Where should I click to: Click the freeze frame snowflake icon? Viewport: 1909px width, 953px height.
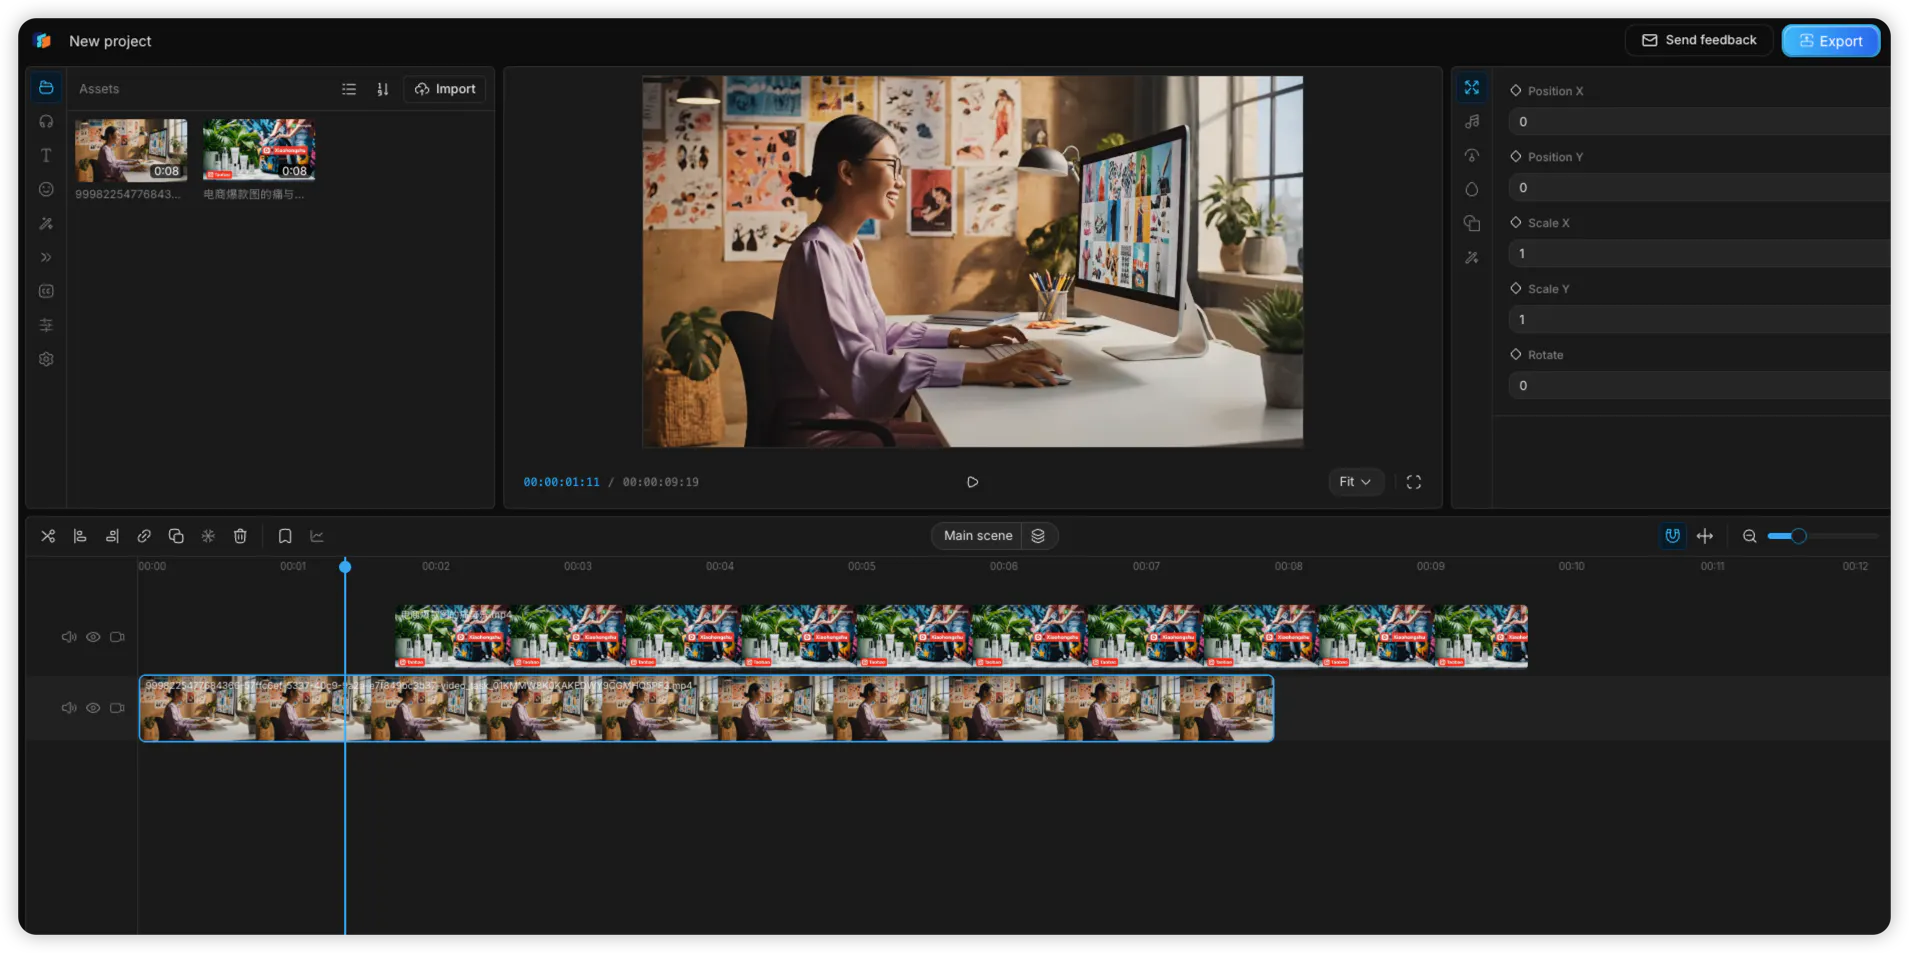point(208,537)
